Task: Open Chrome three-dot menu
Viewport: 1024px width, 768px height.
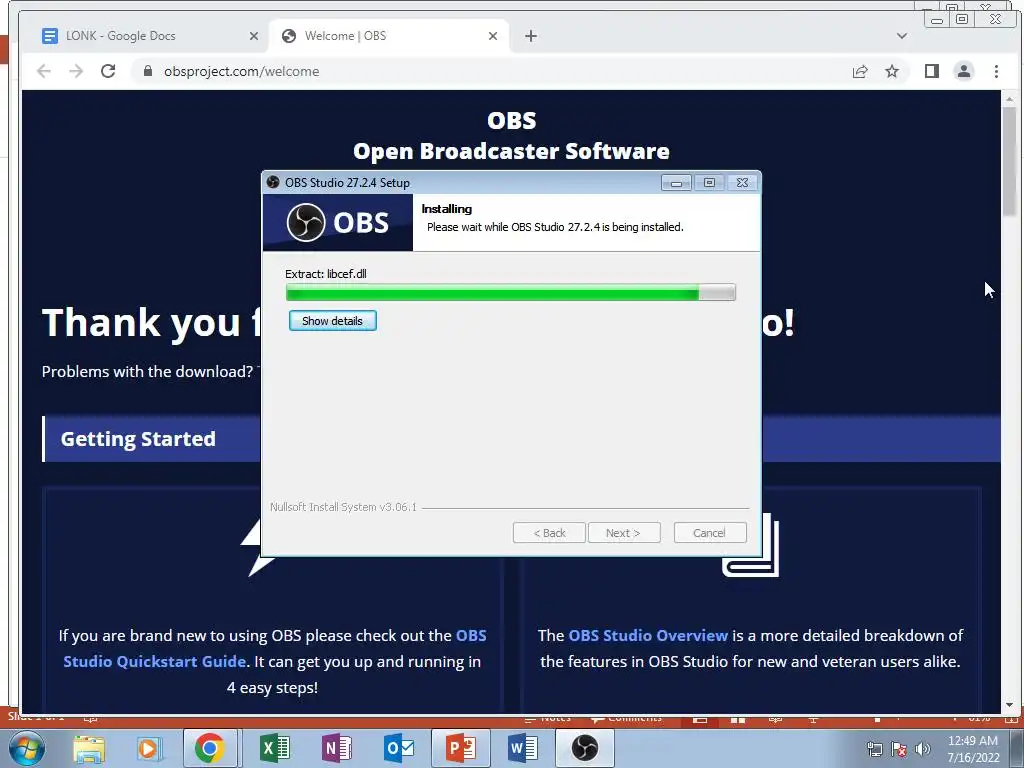Action: [997, 71]
